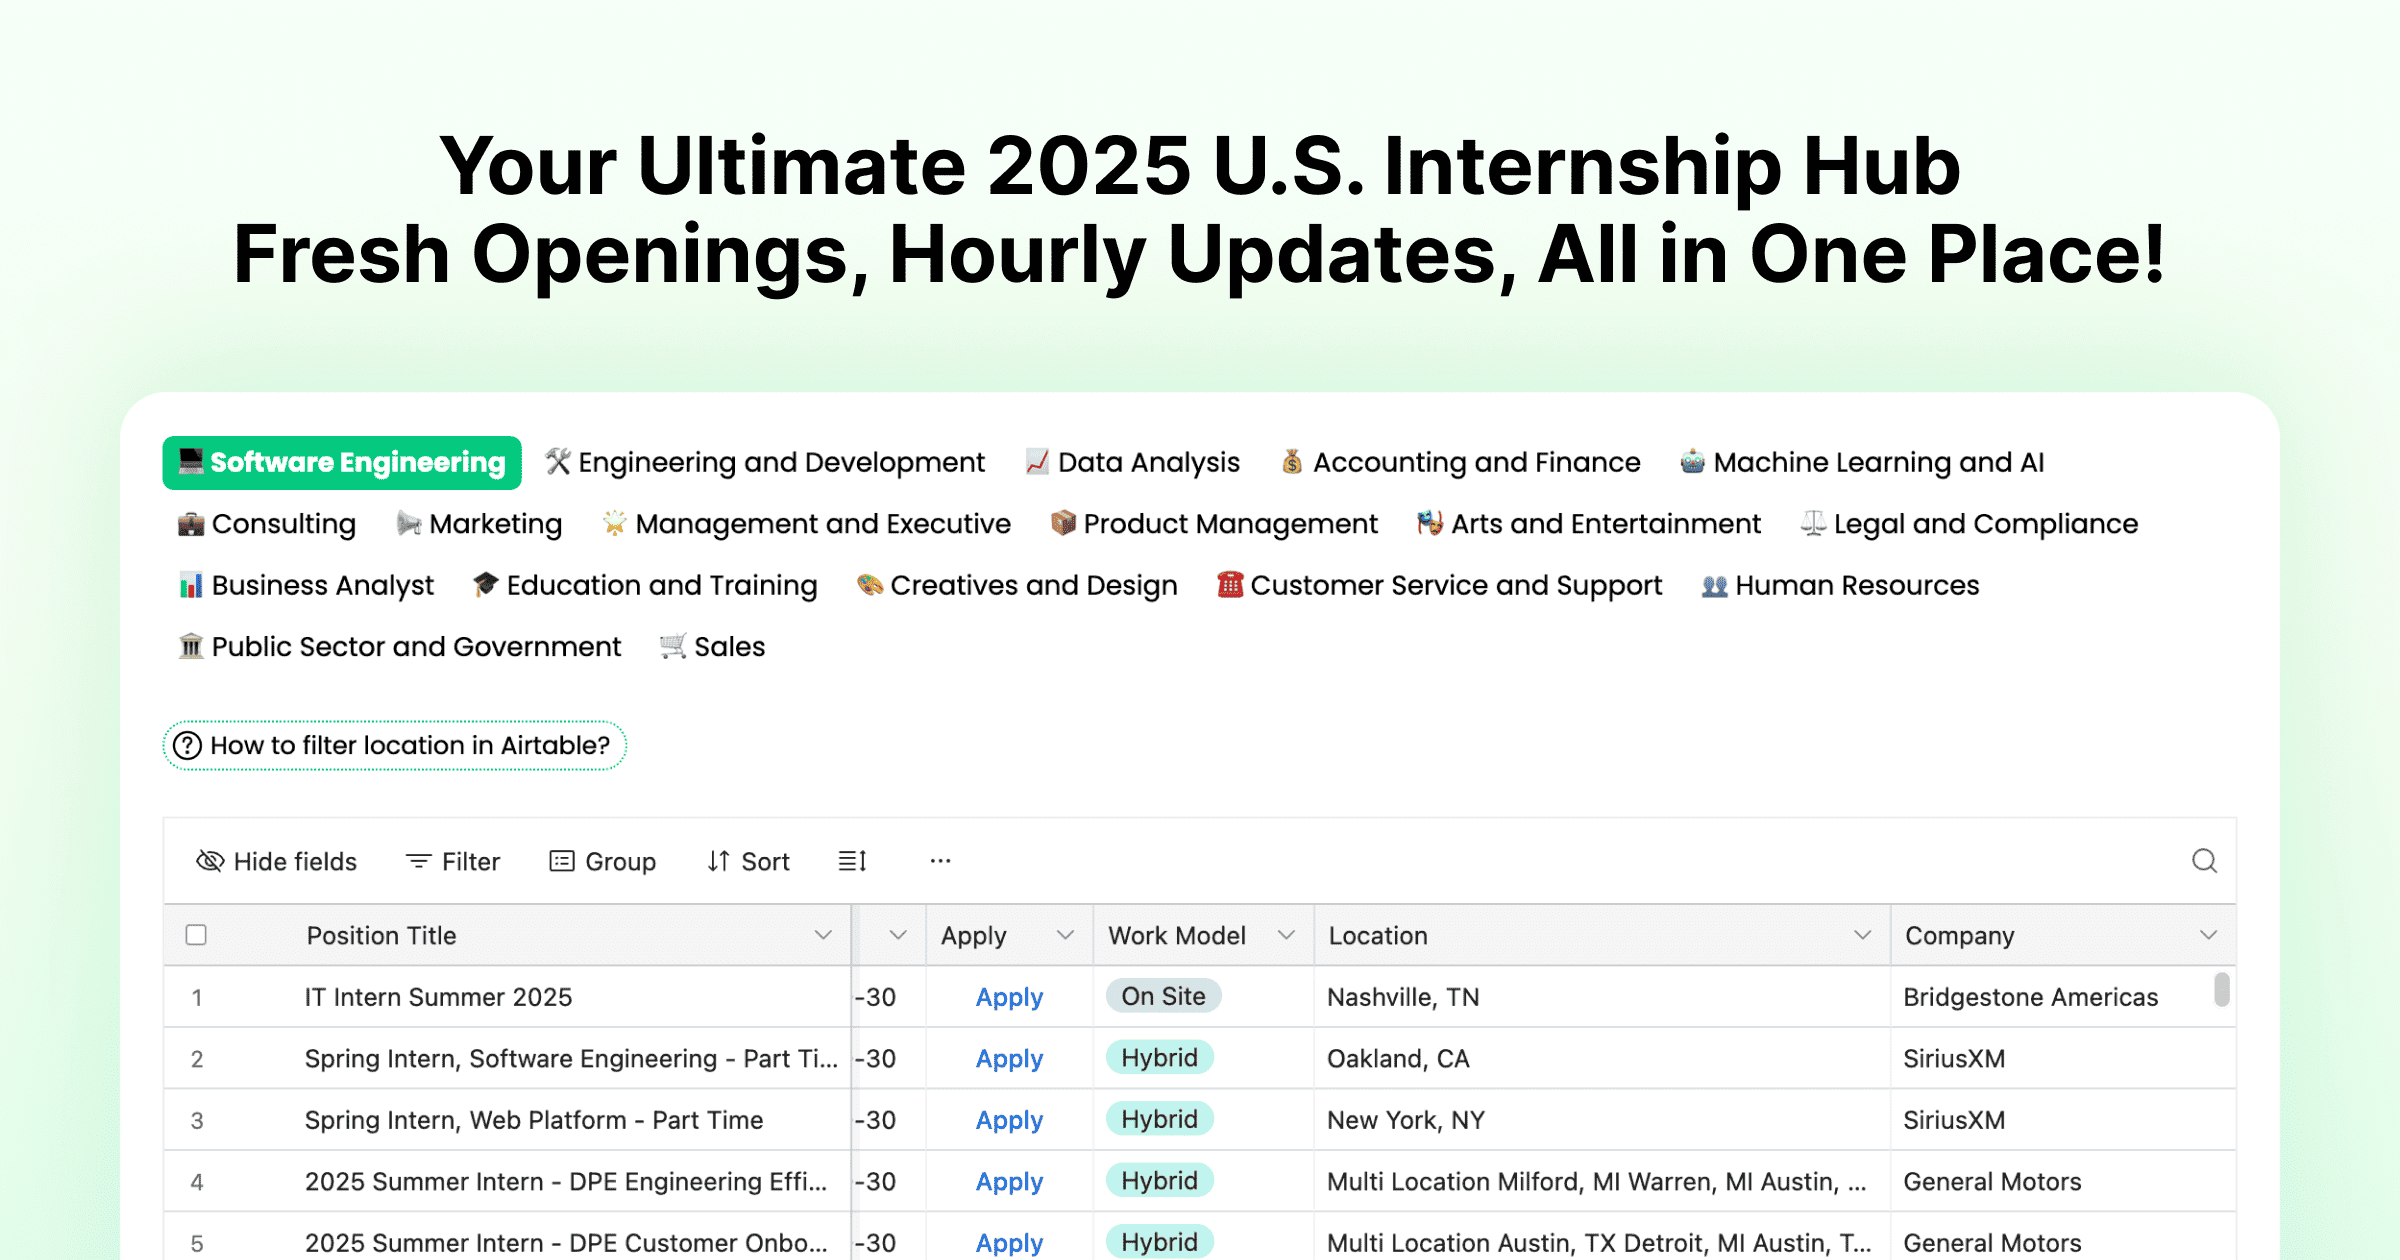Viewport: 2400px width, 1260px height.
Task: Click the Sort arrows icon
Action: point(718,861)
